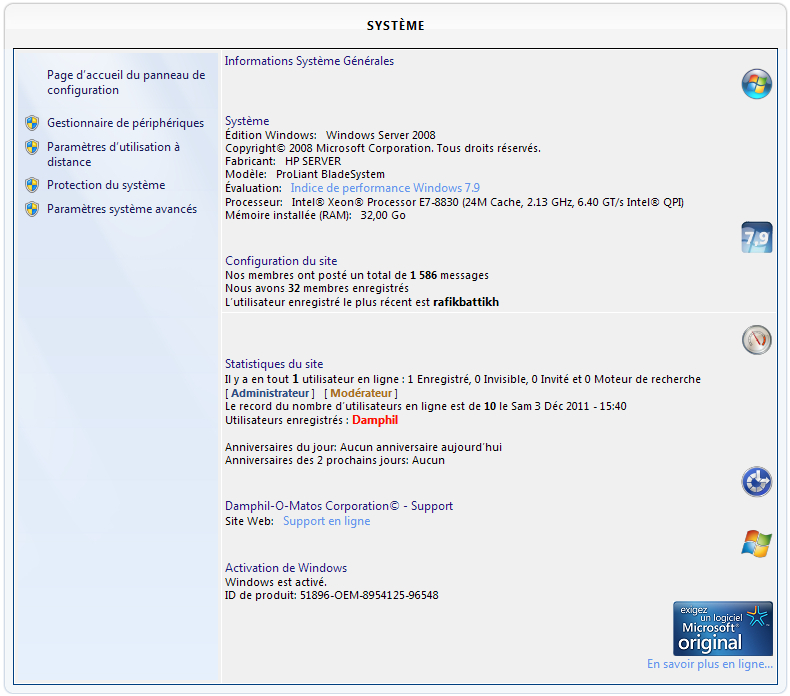Click the Fabricant HP SERVER line
790x696 pixels.
click(x=283, y=161)
